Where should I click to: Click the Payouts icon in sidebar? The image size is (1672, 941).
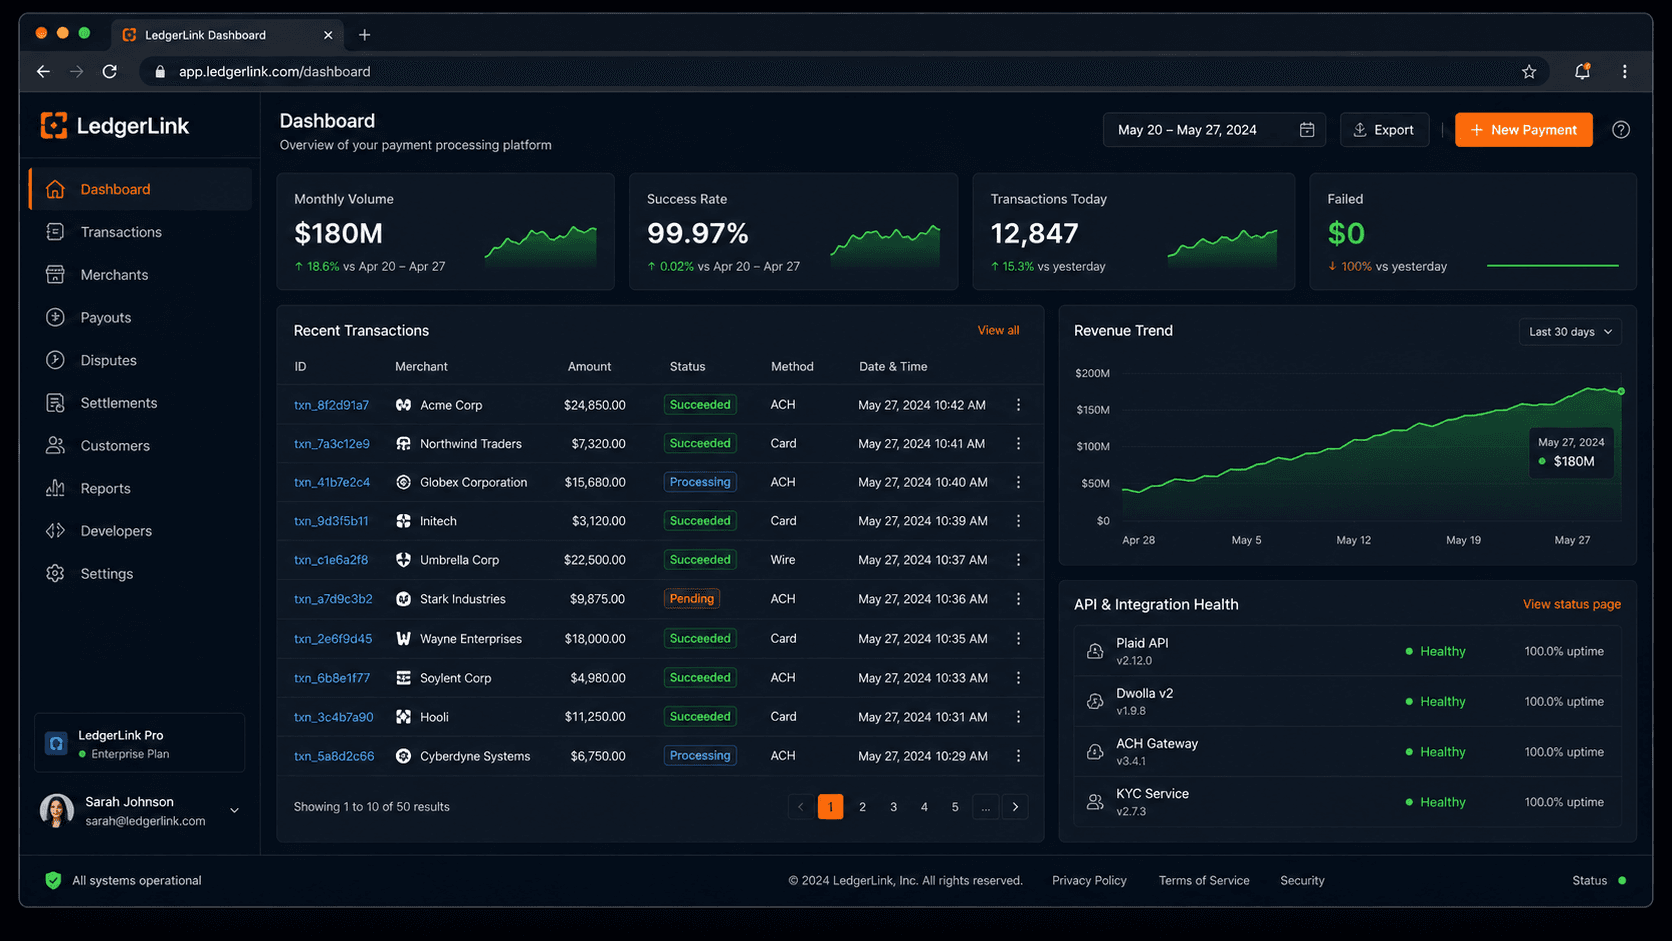[55, 317]
